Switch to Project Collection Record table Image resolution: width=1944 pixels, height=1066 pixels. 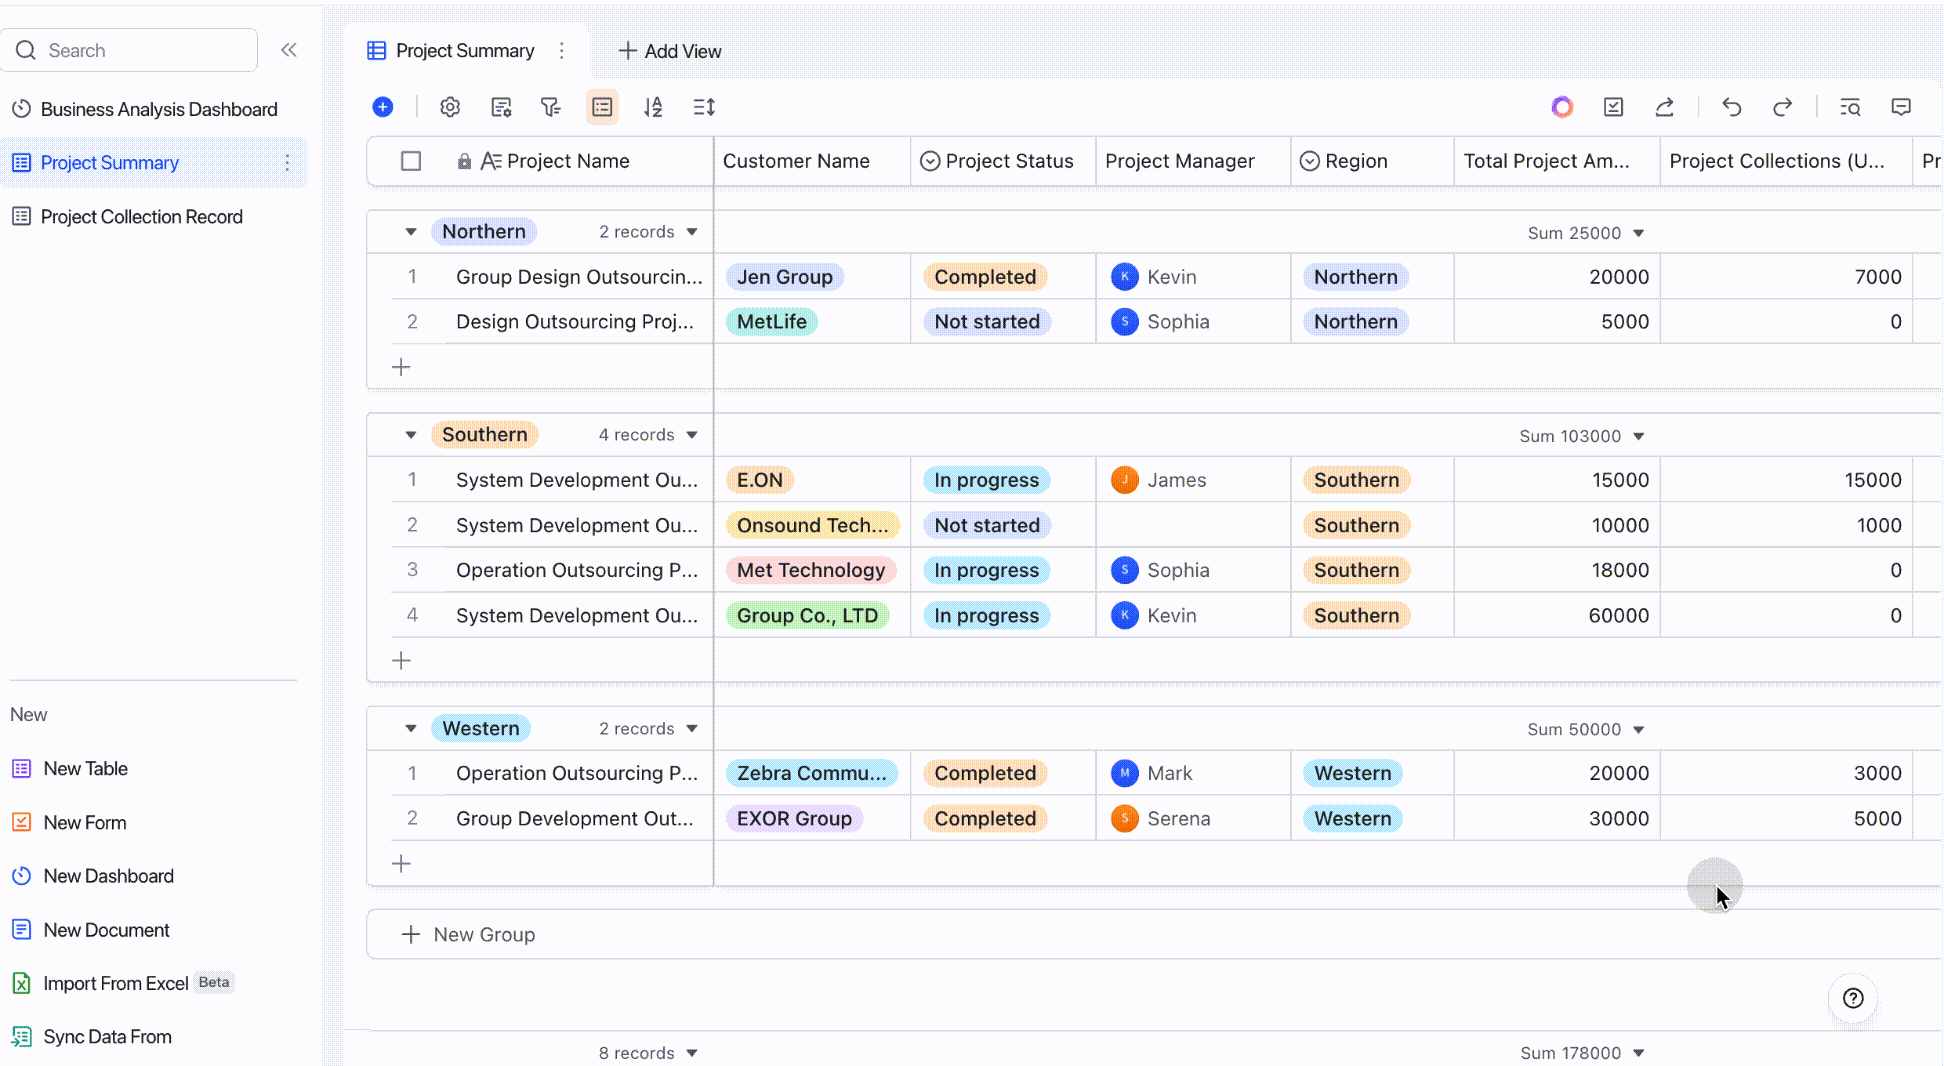pos(140,216)
